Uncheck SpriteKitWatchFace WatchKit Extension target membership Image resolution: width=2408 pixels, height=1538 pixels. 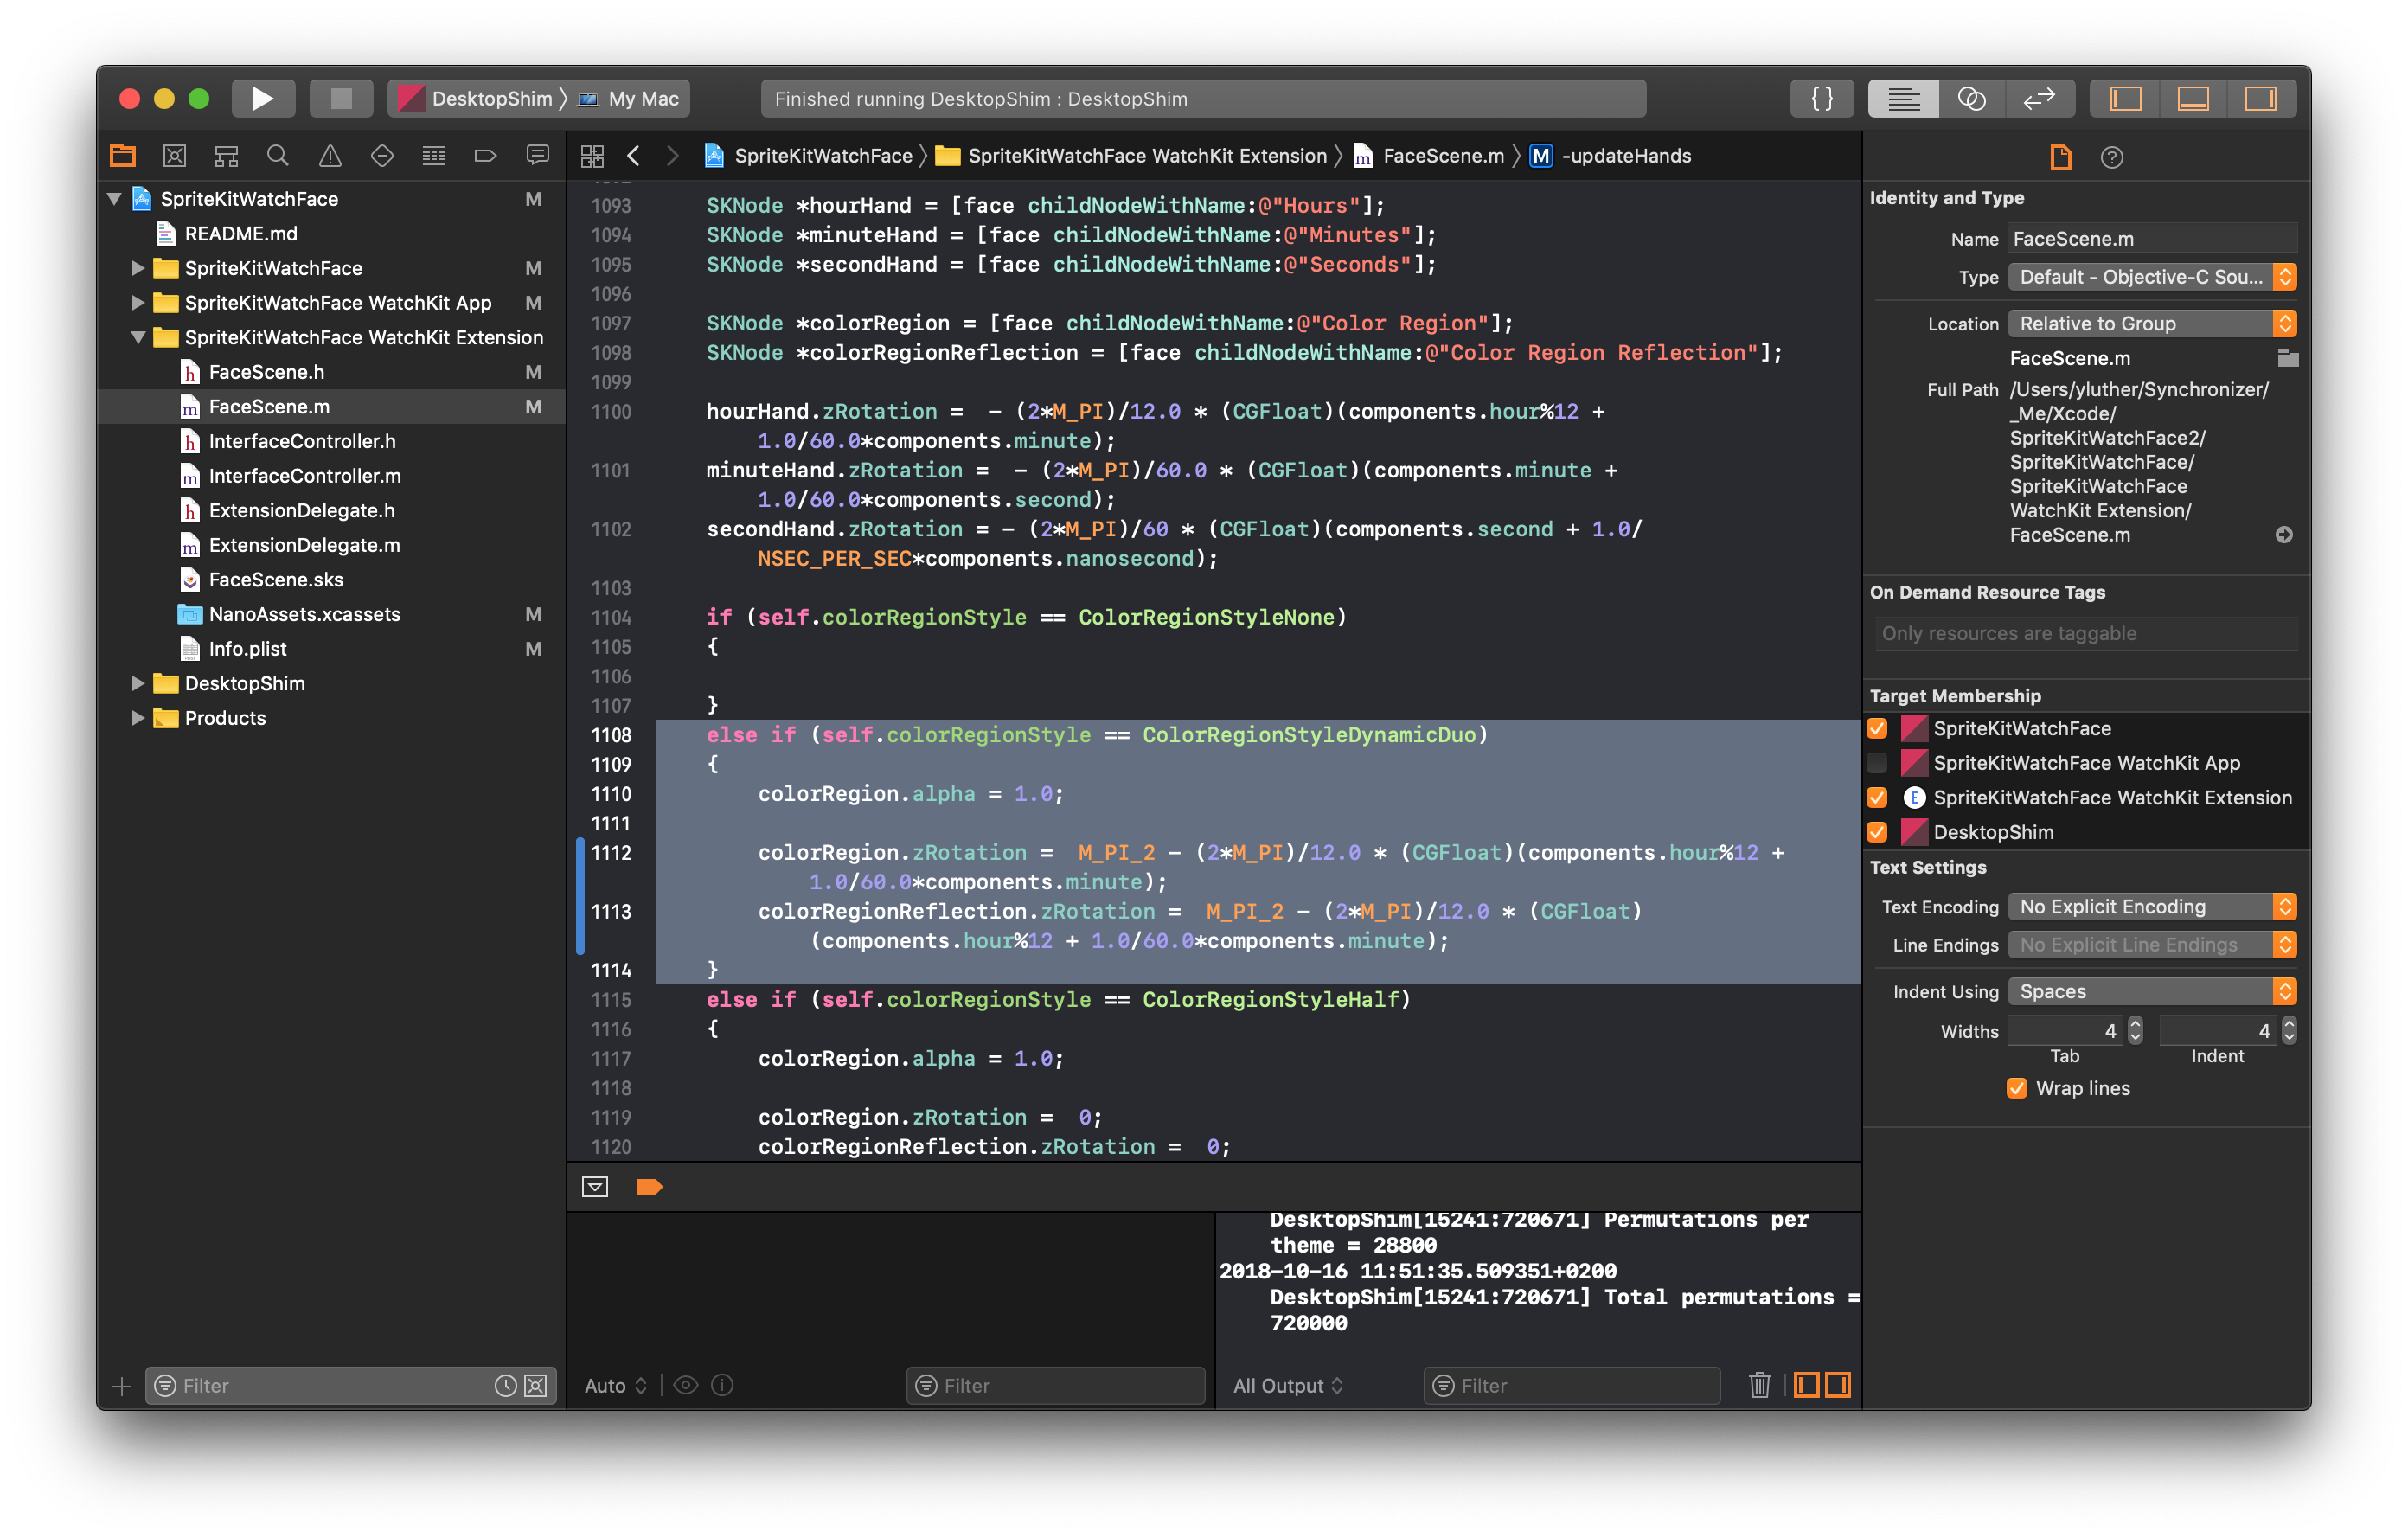point(1877,798)
